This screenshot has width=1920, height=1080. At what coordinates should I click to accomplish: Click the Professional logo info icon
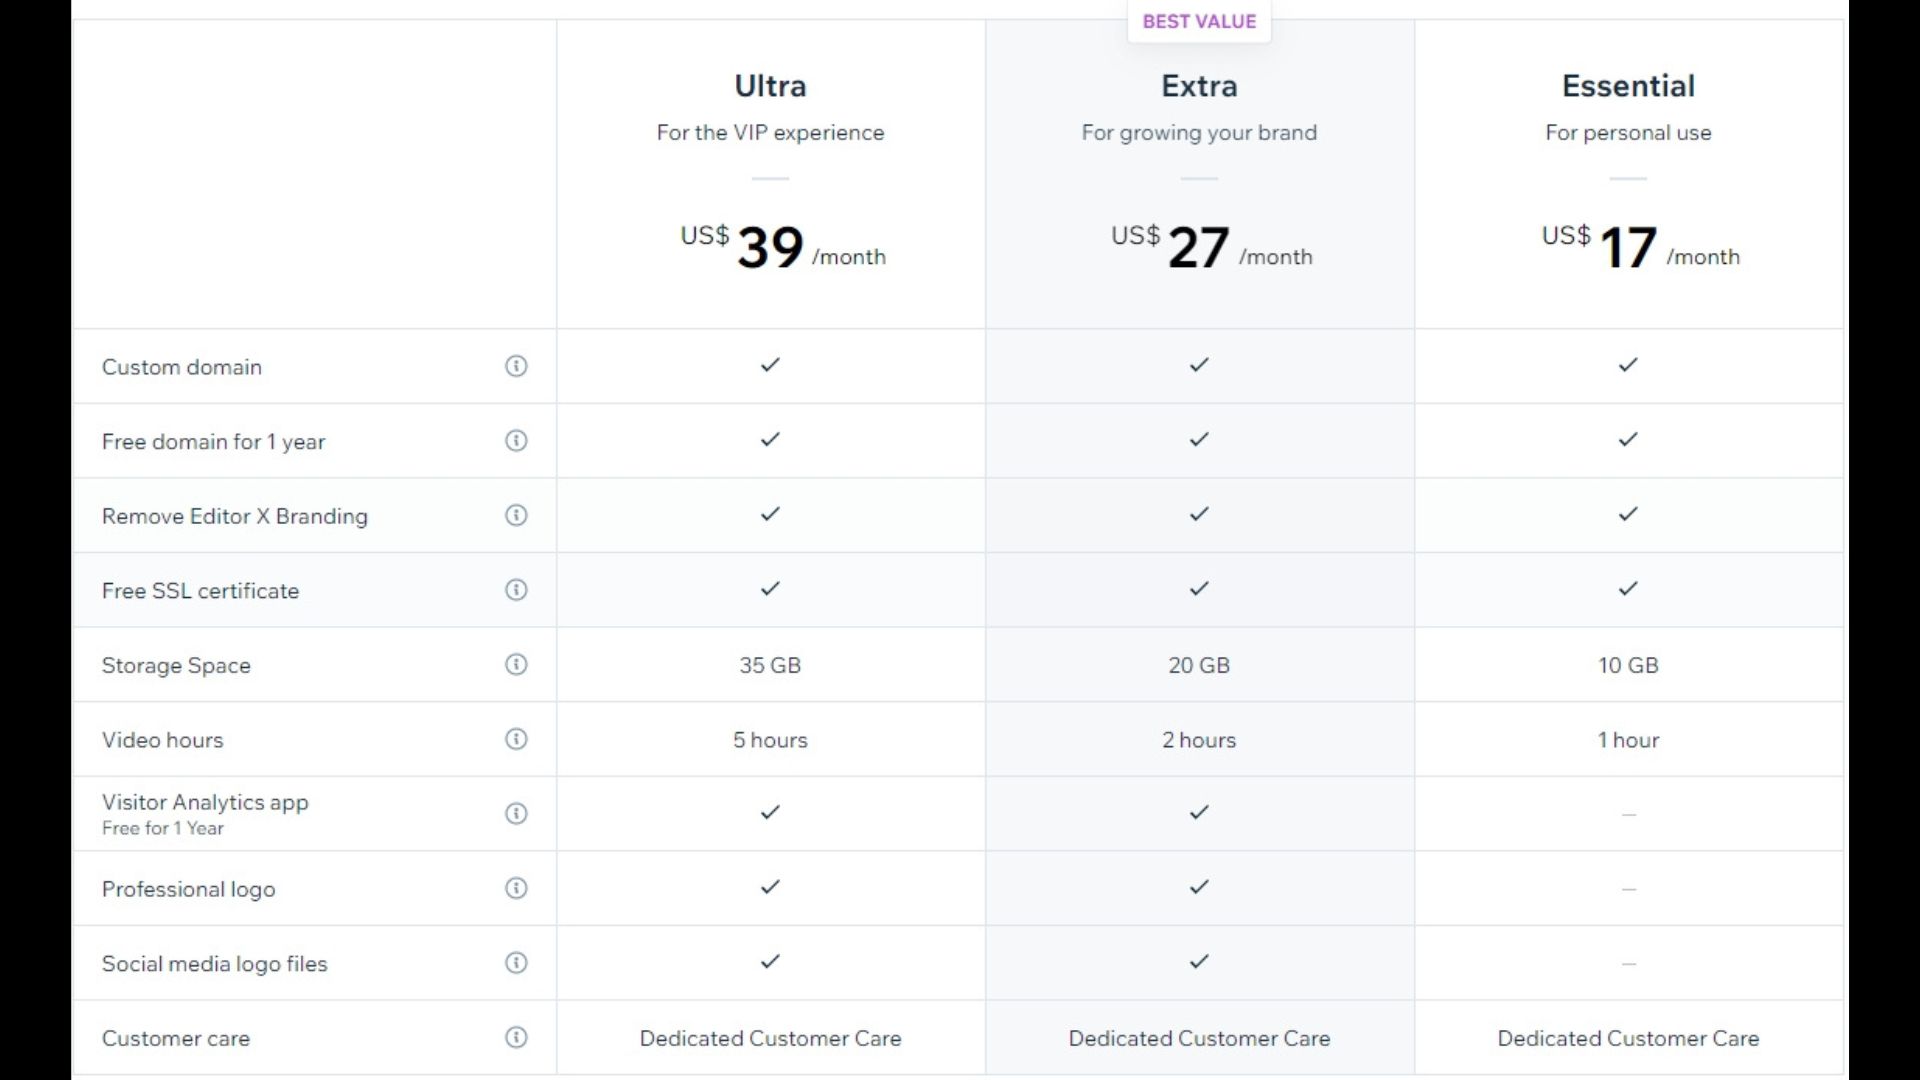tap(516, 888)
